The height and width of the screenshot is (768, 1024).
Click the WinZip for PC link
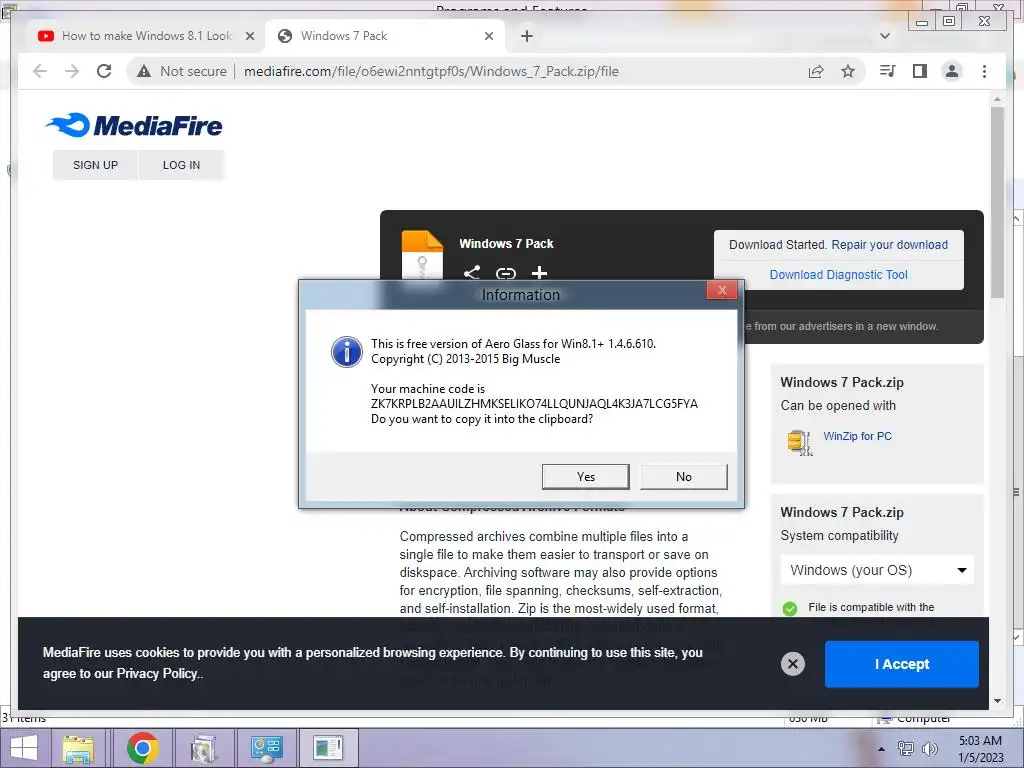pos(857,436)
